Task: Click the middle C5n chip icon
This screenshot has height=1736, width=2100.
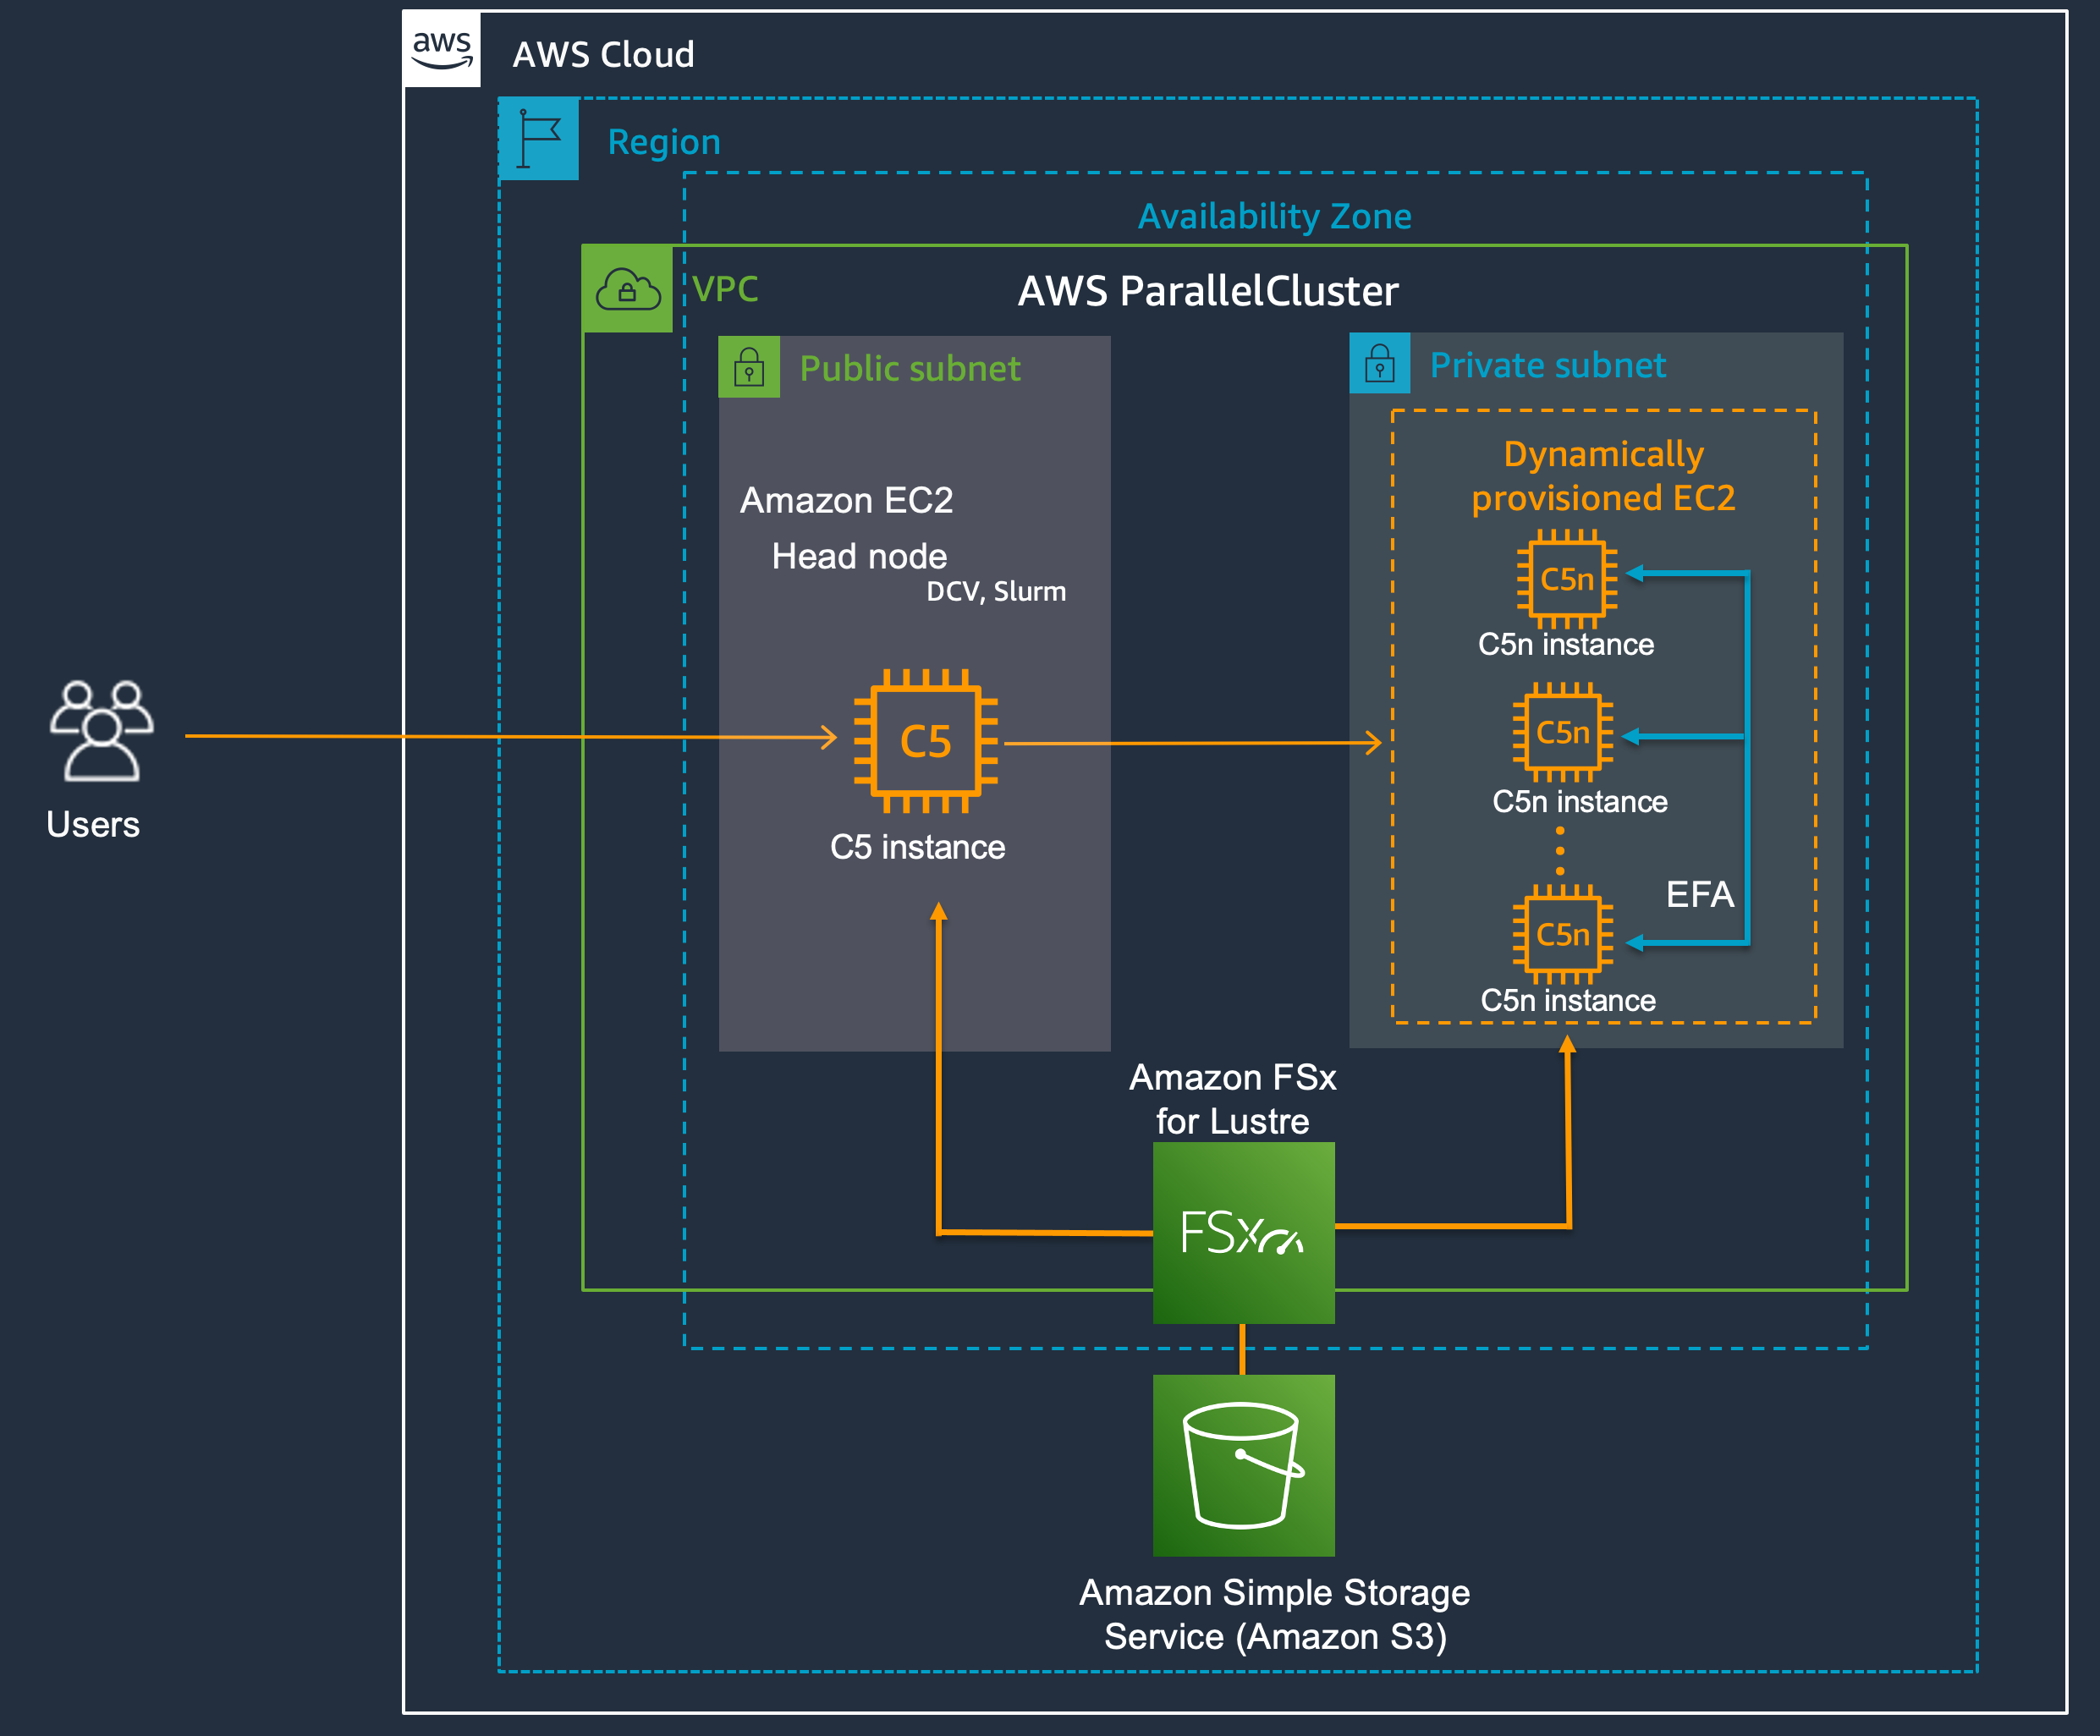Action: pyautogui.click(x=1563, y=732)
